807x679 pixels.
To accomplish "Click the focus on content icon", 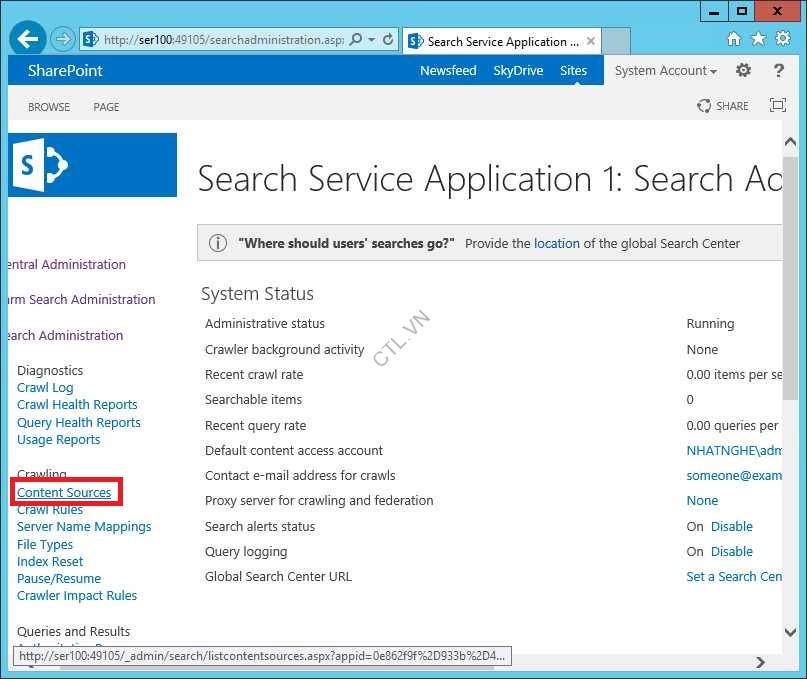I will [778, 105].
